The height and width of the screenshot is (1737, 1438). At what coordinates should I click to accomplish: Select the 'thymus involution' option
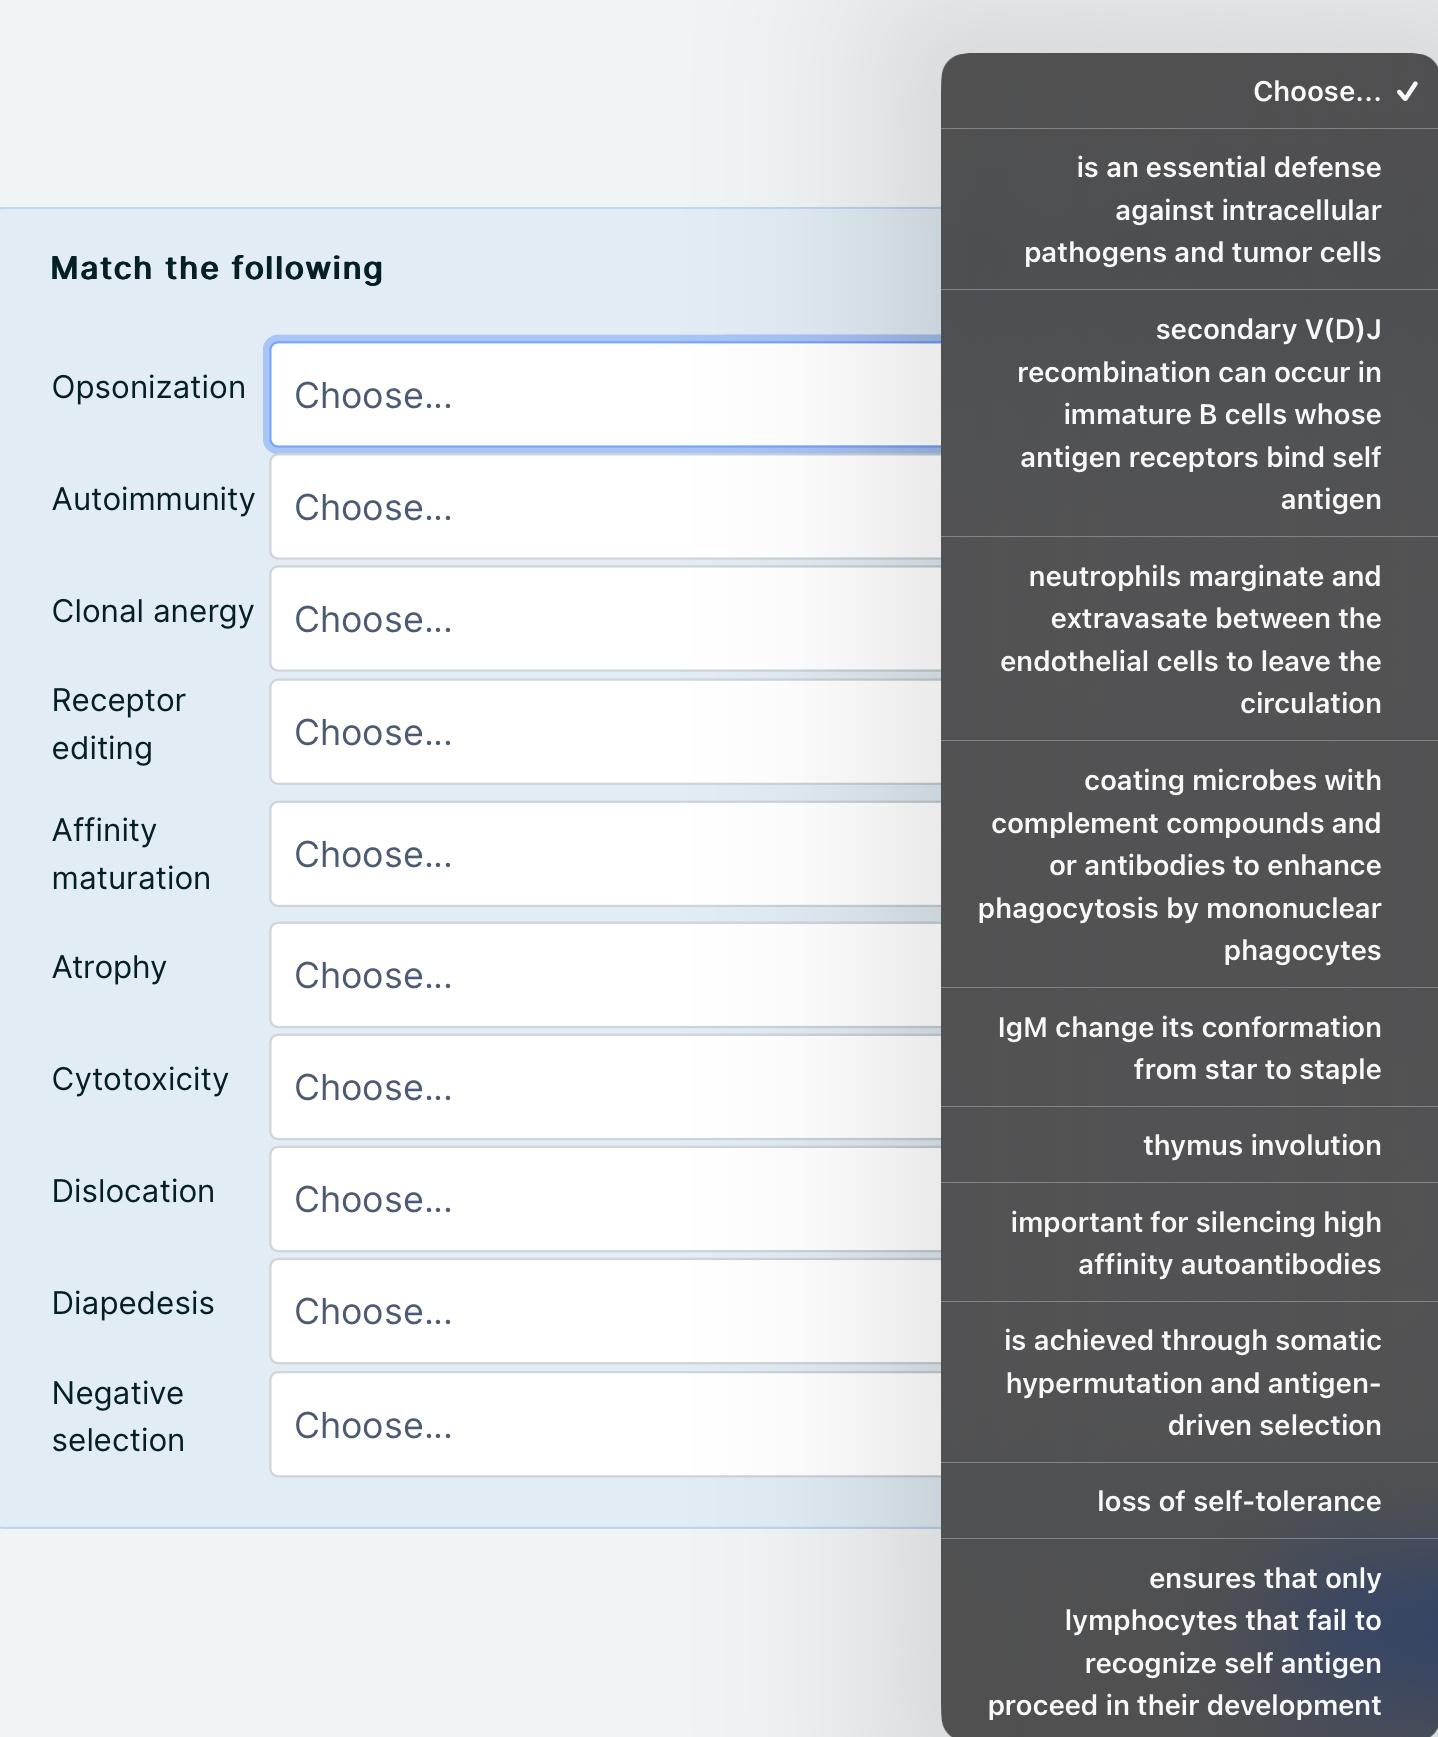(x=1190, y=1145)
